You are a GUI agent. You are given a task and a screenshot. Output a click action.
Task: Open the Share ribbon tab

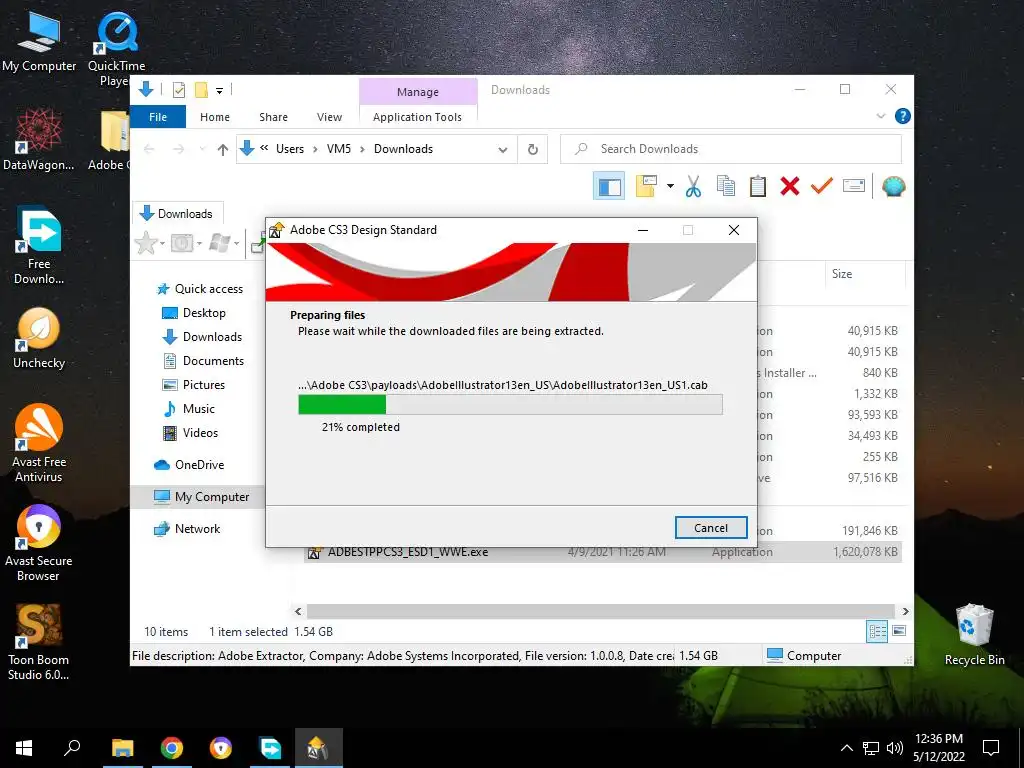(273, 117)
